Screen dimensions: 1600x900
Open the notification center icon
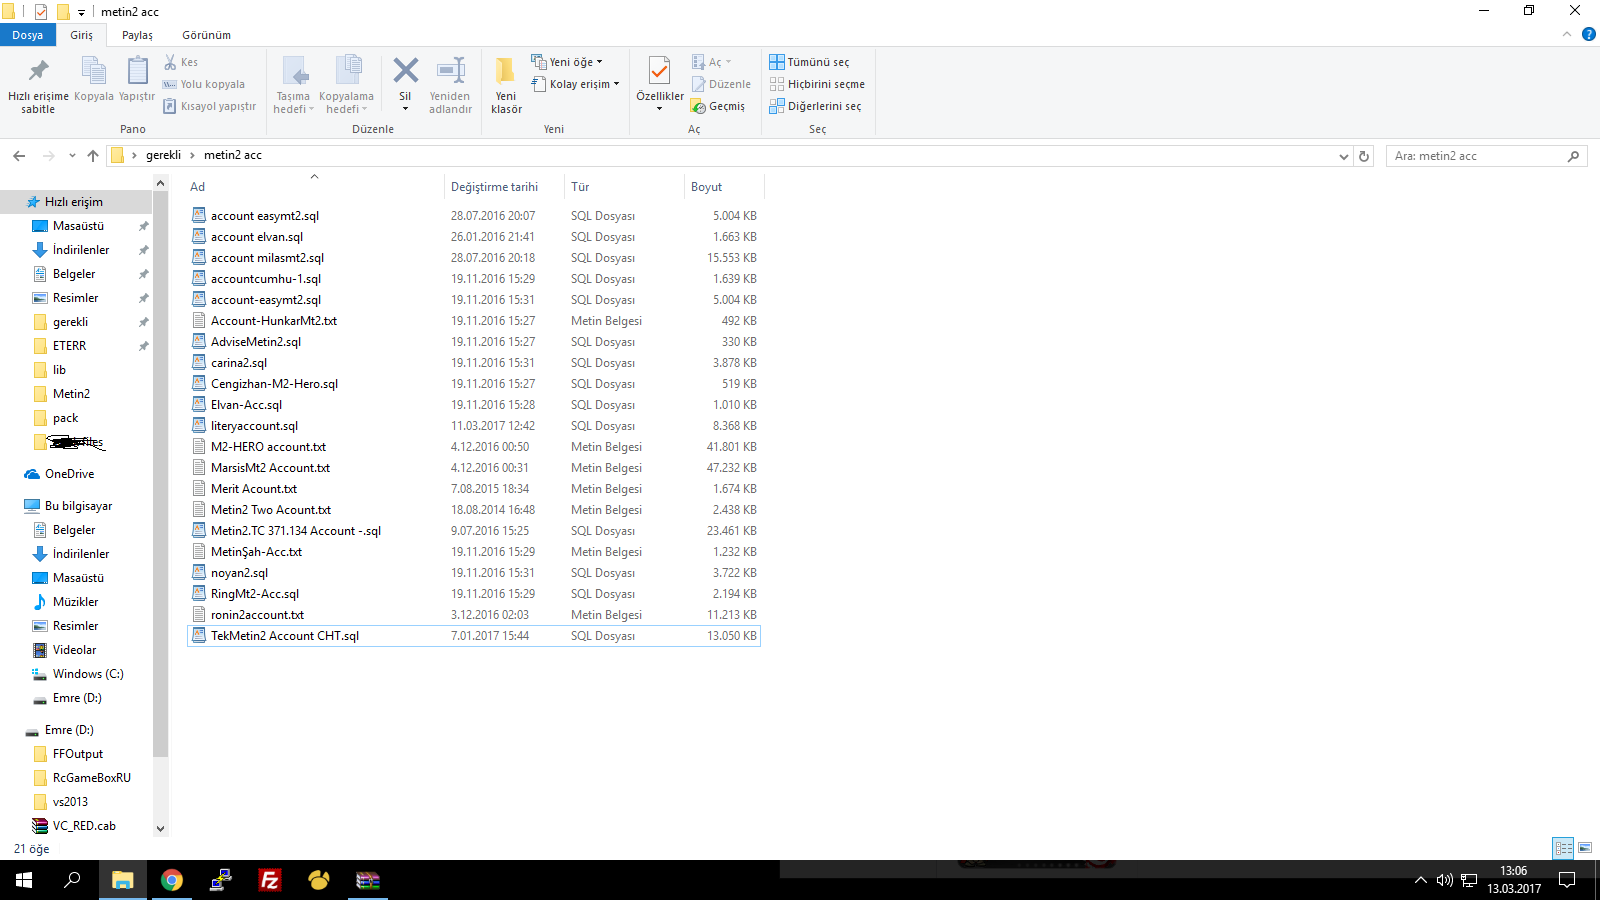(1567, 880)
